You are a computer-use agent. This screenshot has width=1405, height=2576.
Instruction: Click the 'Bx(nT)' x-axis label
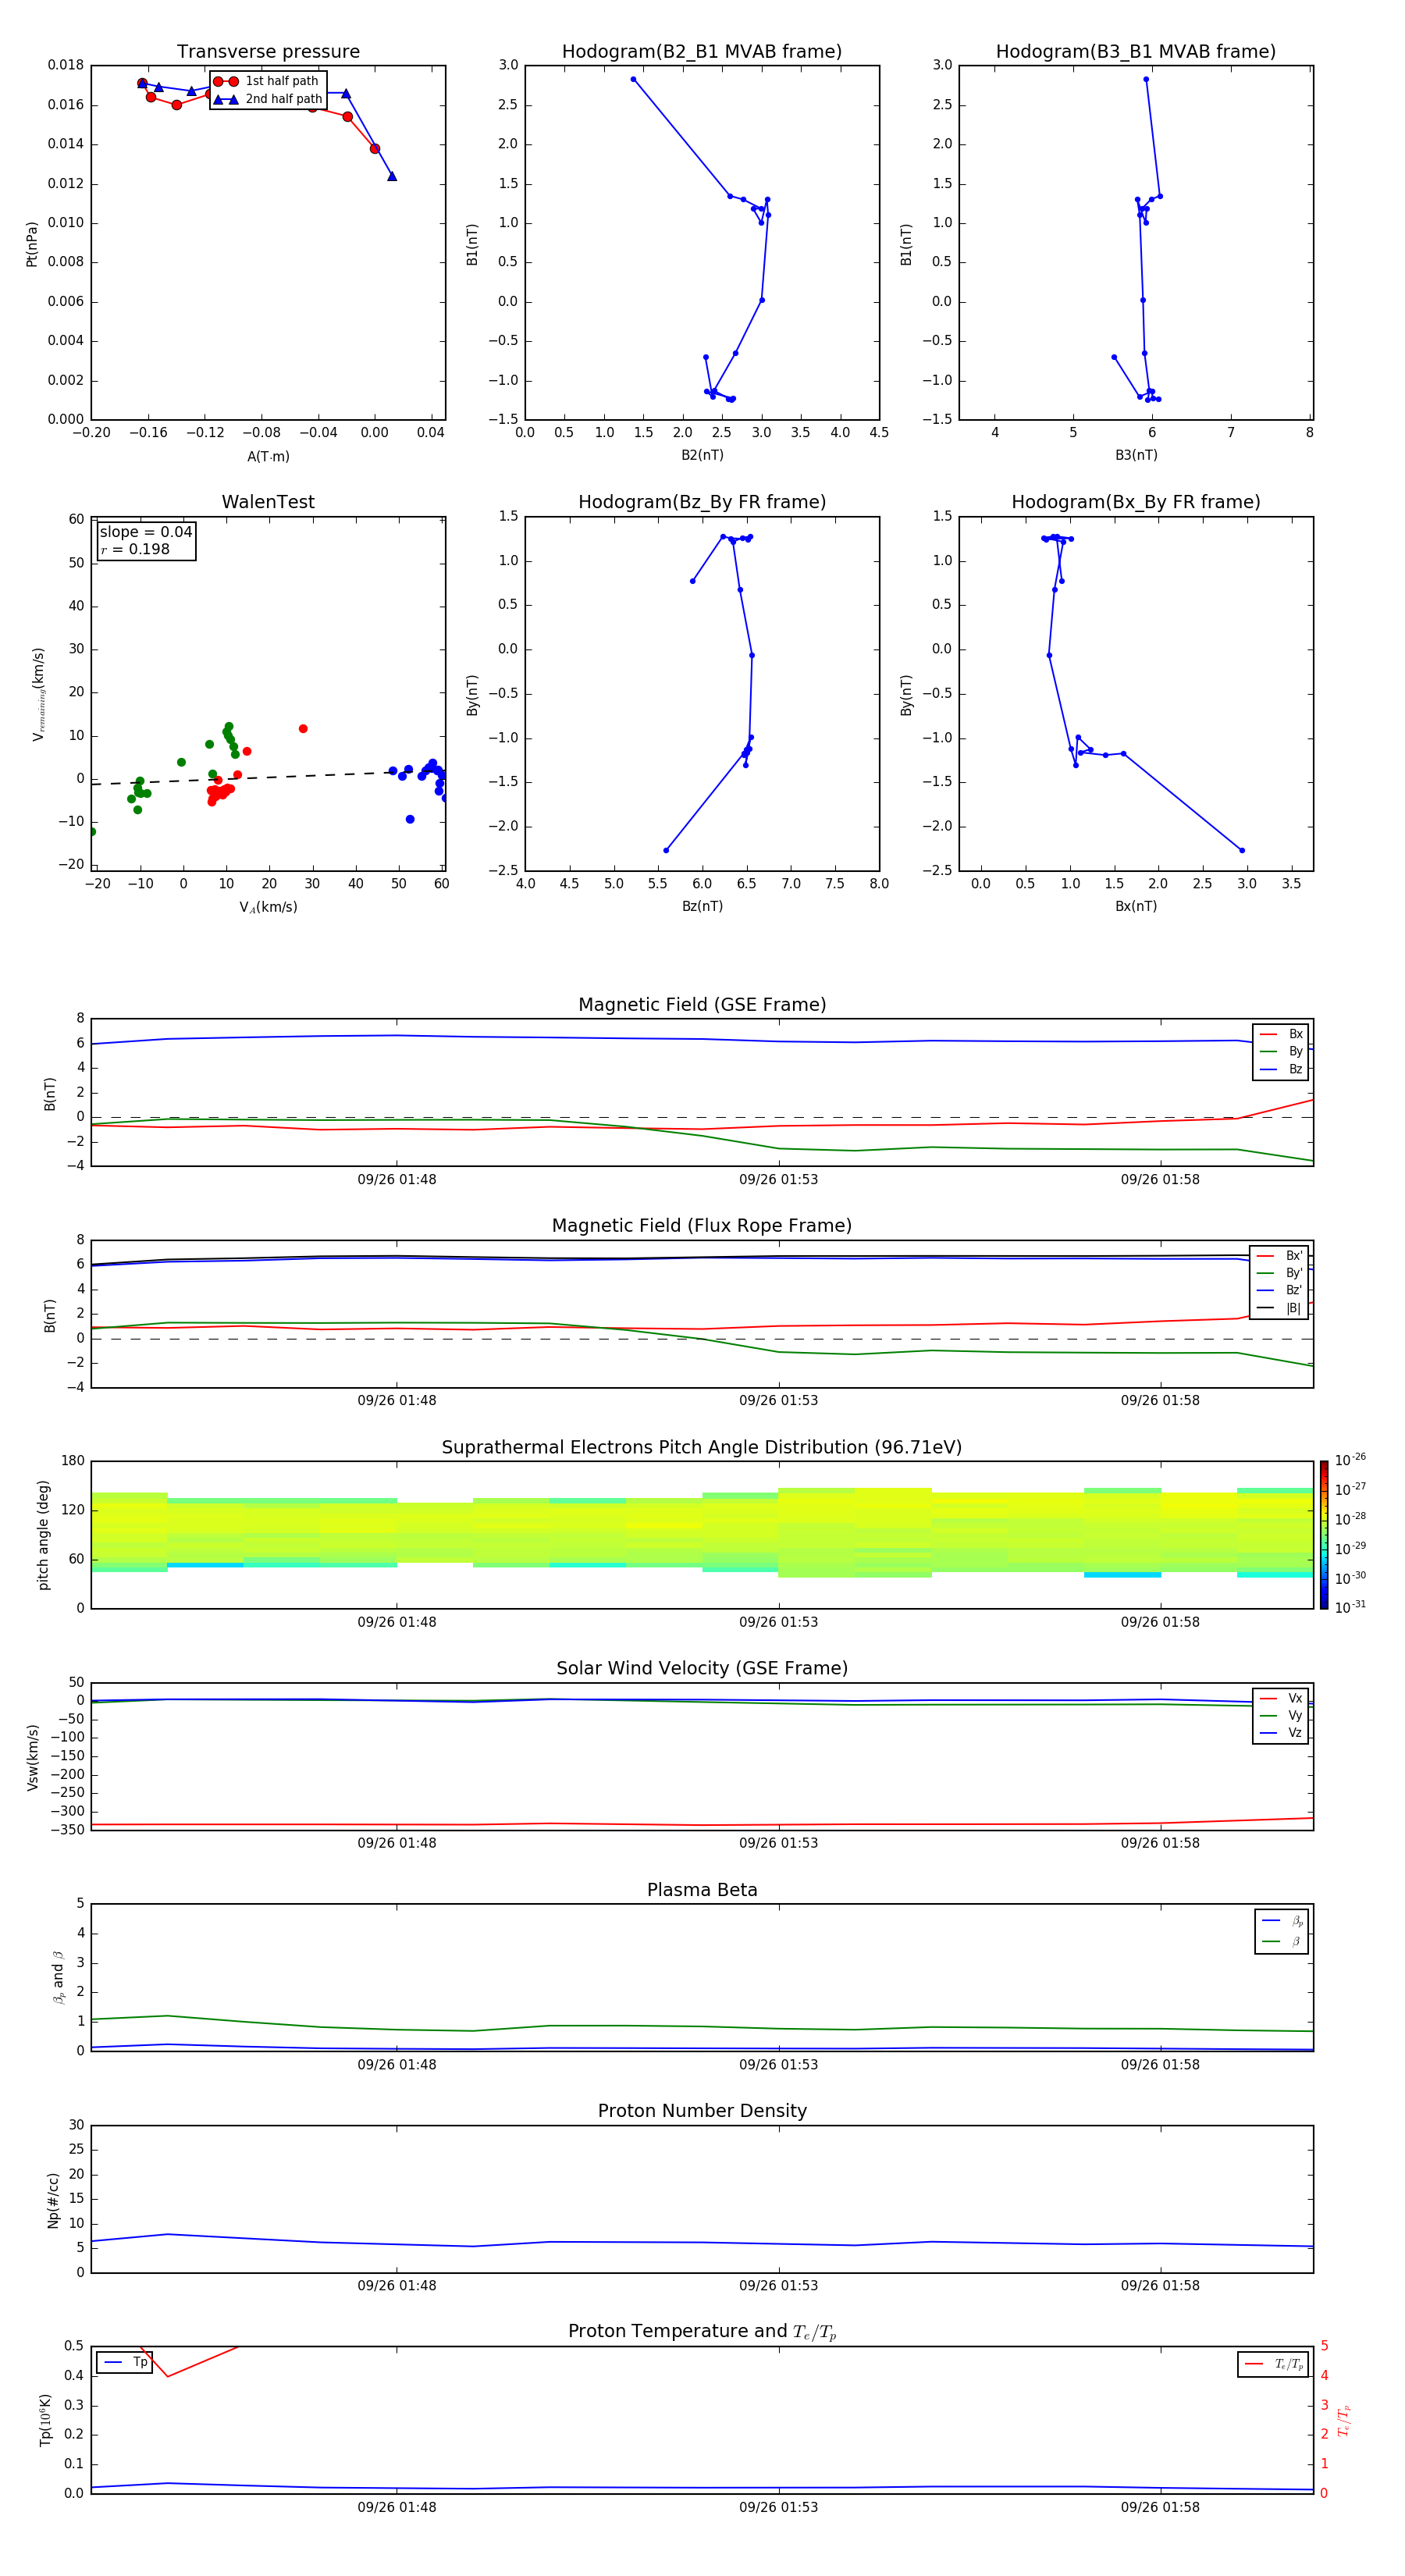1136,906
